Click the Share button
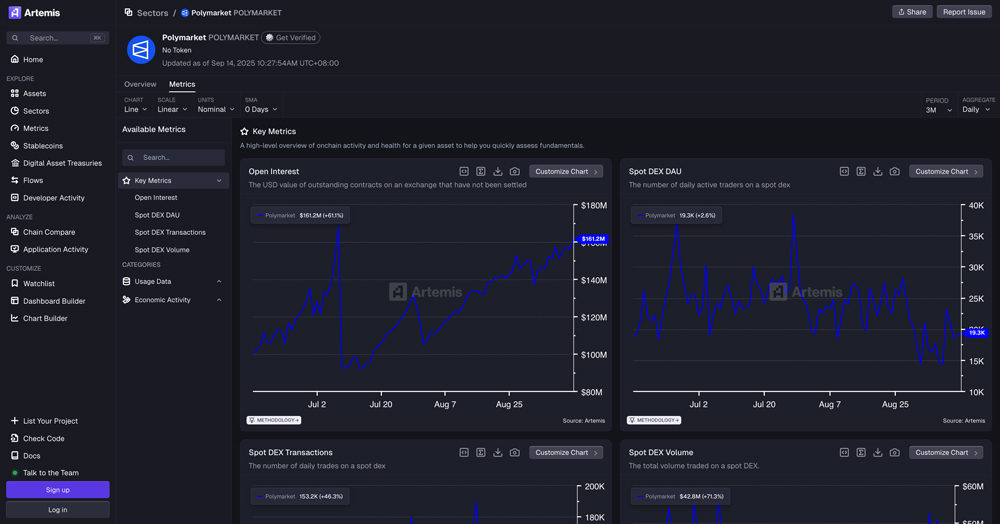The height and width of the screenshot is (524, 1000). (x=912, y=12)
